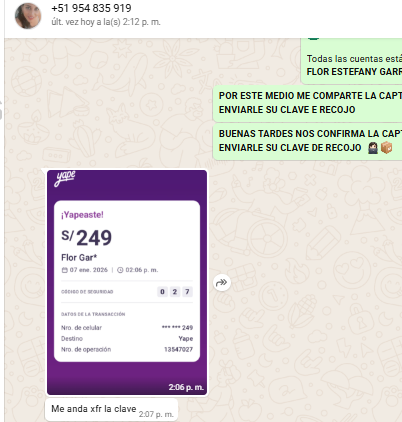402x422 pixels.
Task: Click the woman emoji before the package
Action: click(373, 147)
